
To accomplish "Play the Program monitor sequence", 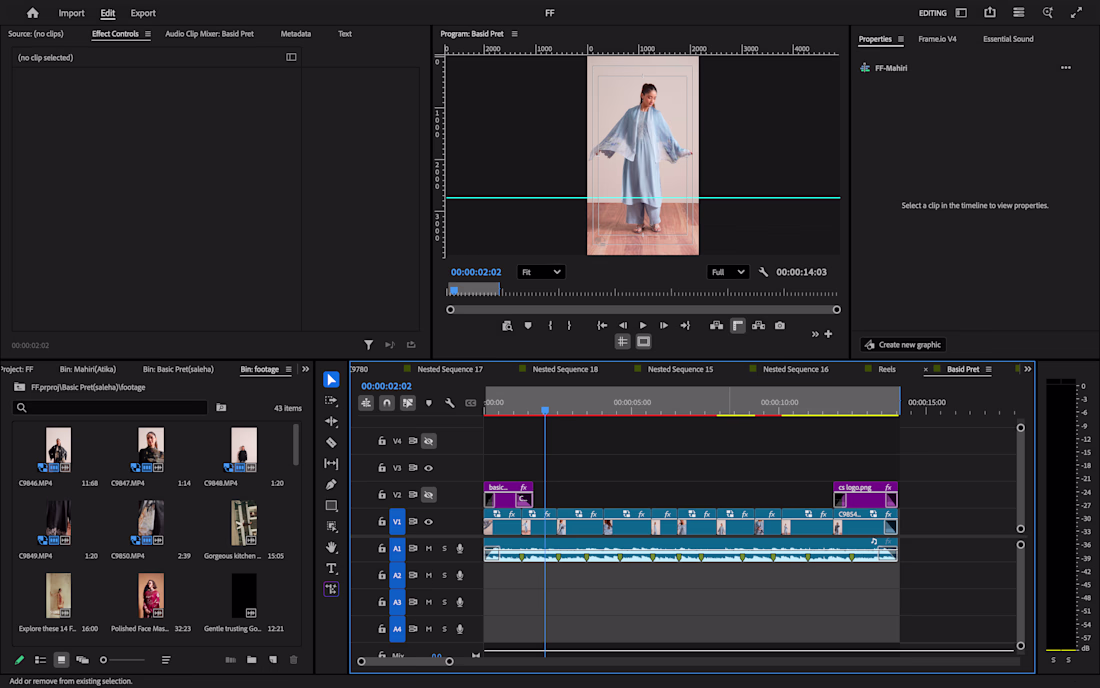I will [x=643, y=325].
